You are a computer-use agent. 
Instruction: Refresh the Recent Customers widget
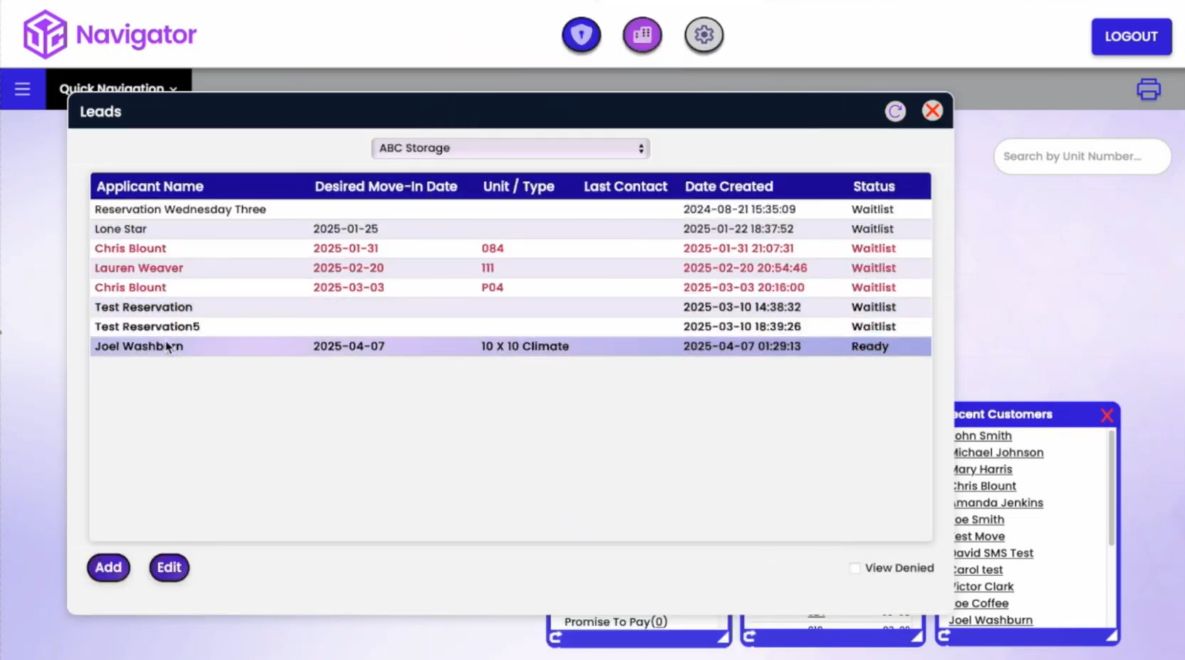tap(944, 637)
